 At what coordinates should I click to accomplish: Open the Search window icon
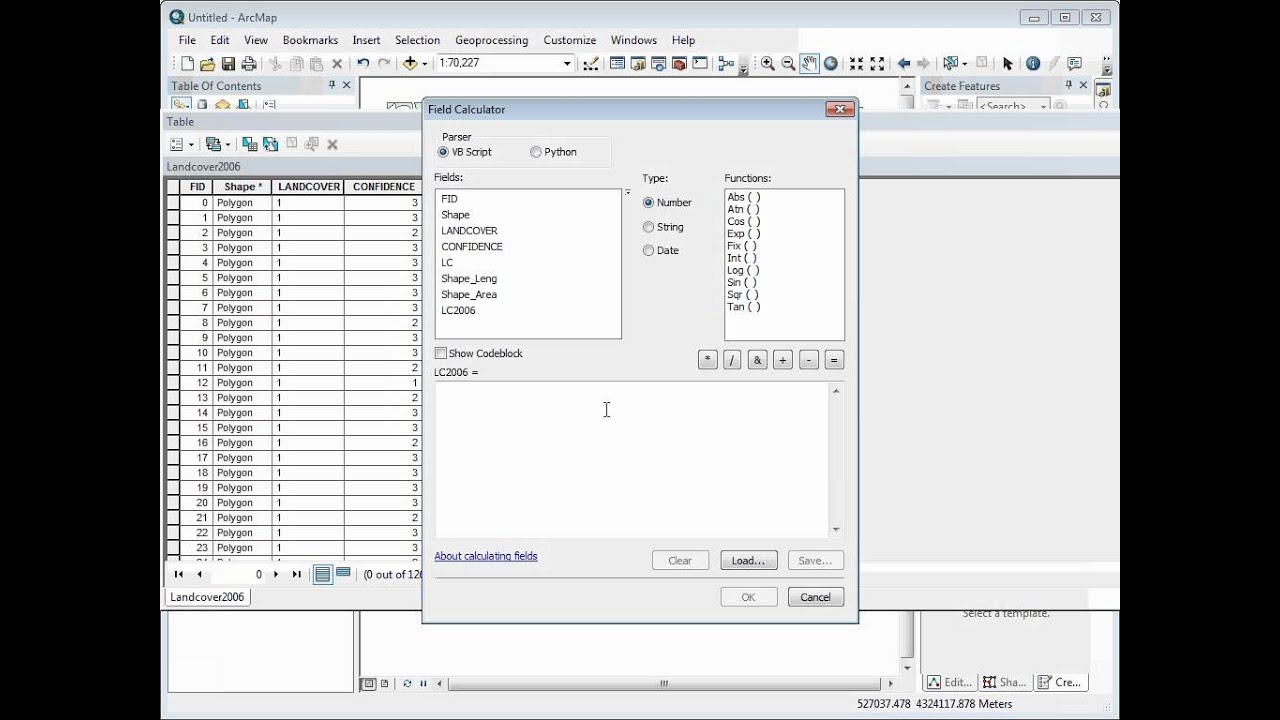coord(658,64)
